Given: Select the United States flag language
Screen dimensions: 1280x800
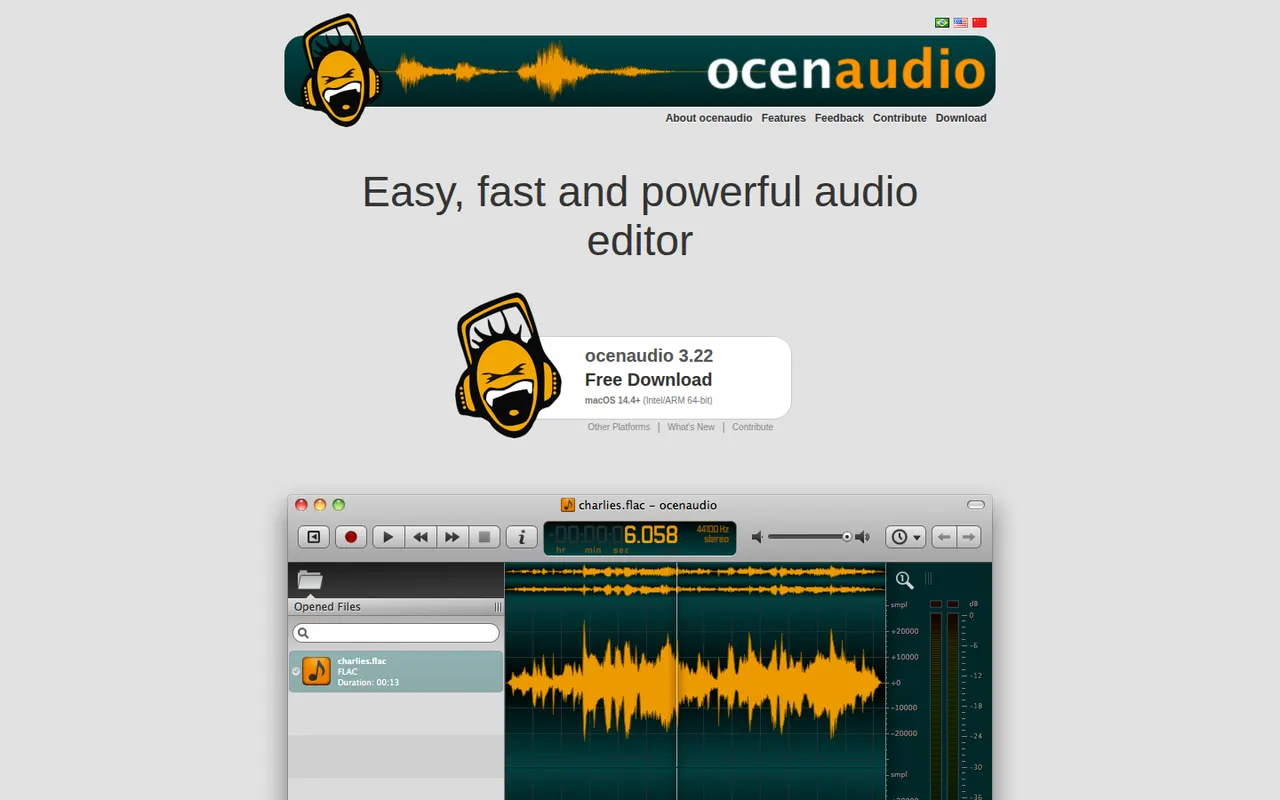Looking at the screenshot, I should coord(960,22).
